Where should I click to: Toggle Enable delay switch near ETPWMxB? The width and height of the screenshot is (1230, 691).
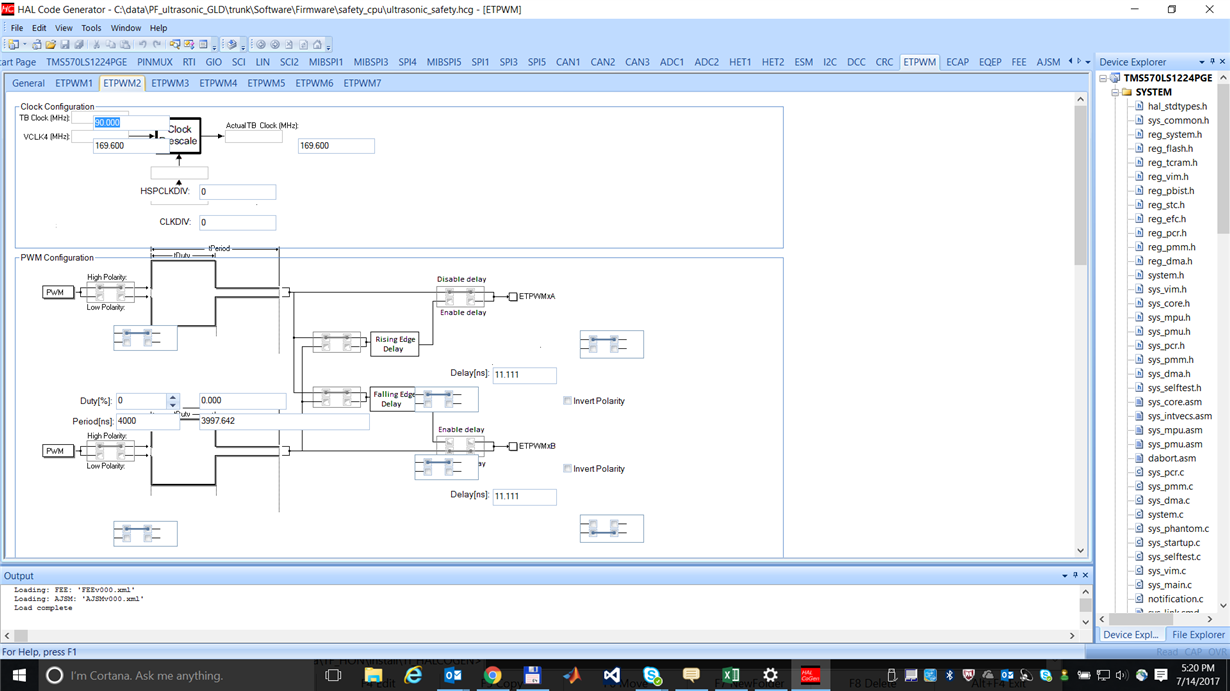click(460, 446)
